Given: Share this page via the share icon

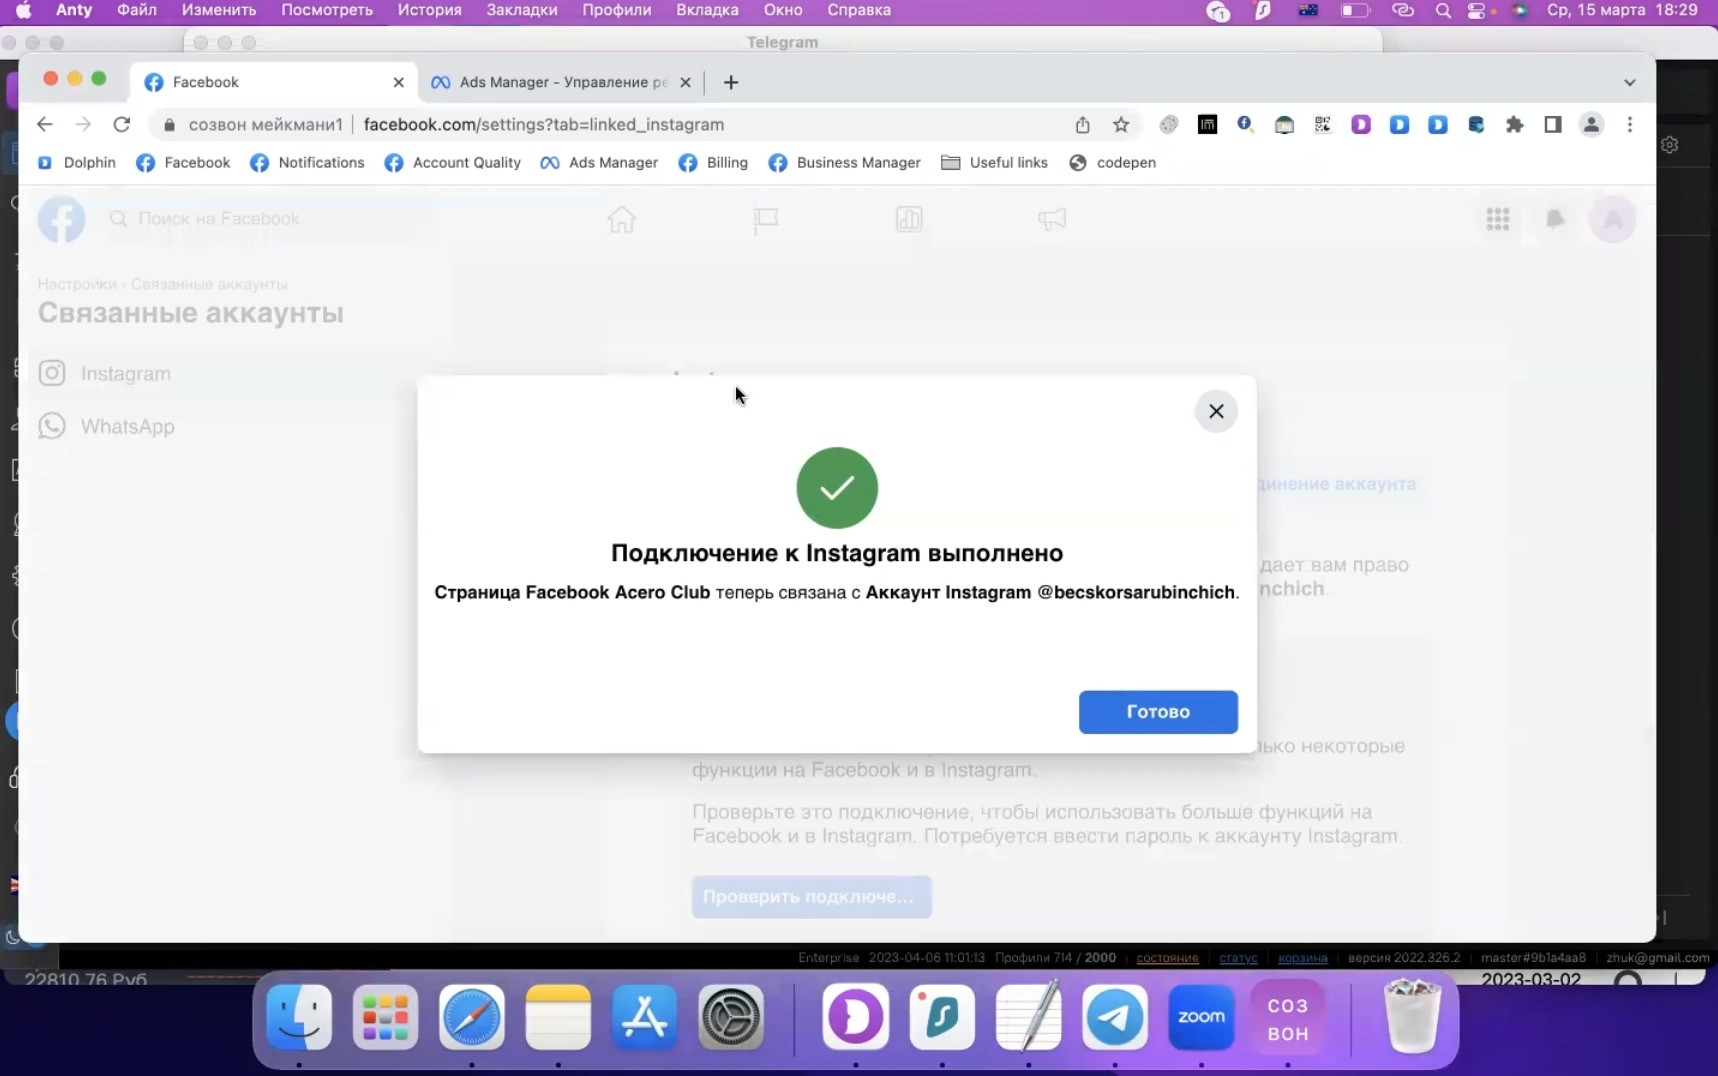Looking at the screenshot, I should pos(1082,124).
